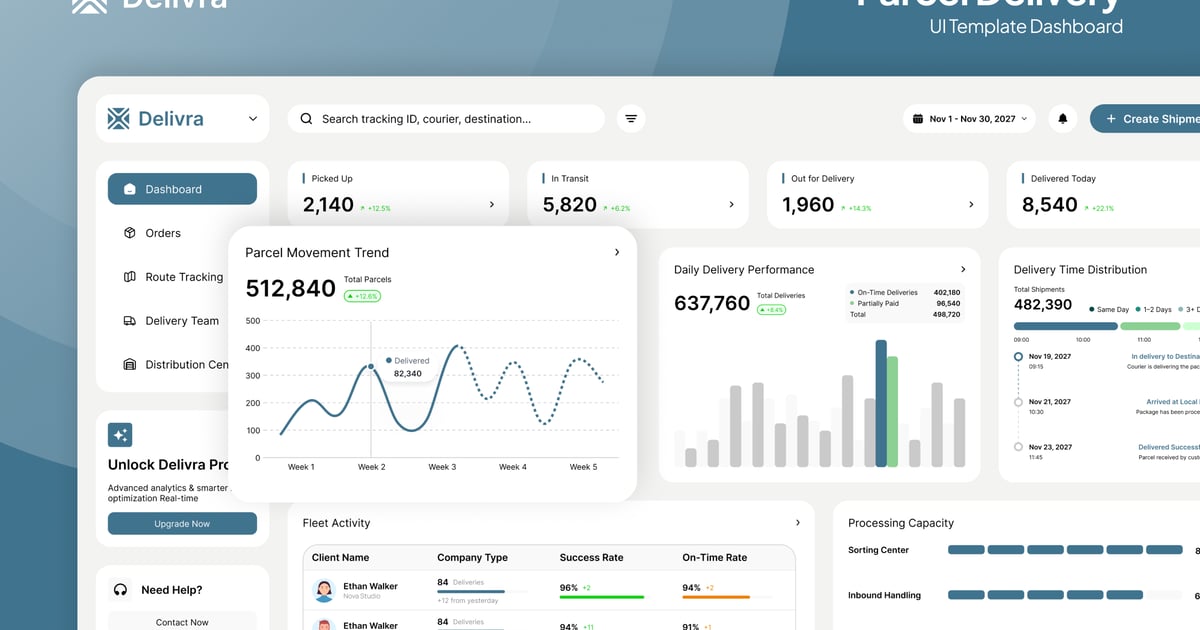Screen dimensions: 1200x630
Task: Open Parcel Movement Trend details arrow
Action: [617, 252]
